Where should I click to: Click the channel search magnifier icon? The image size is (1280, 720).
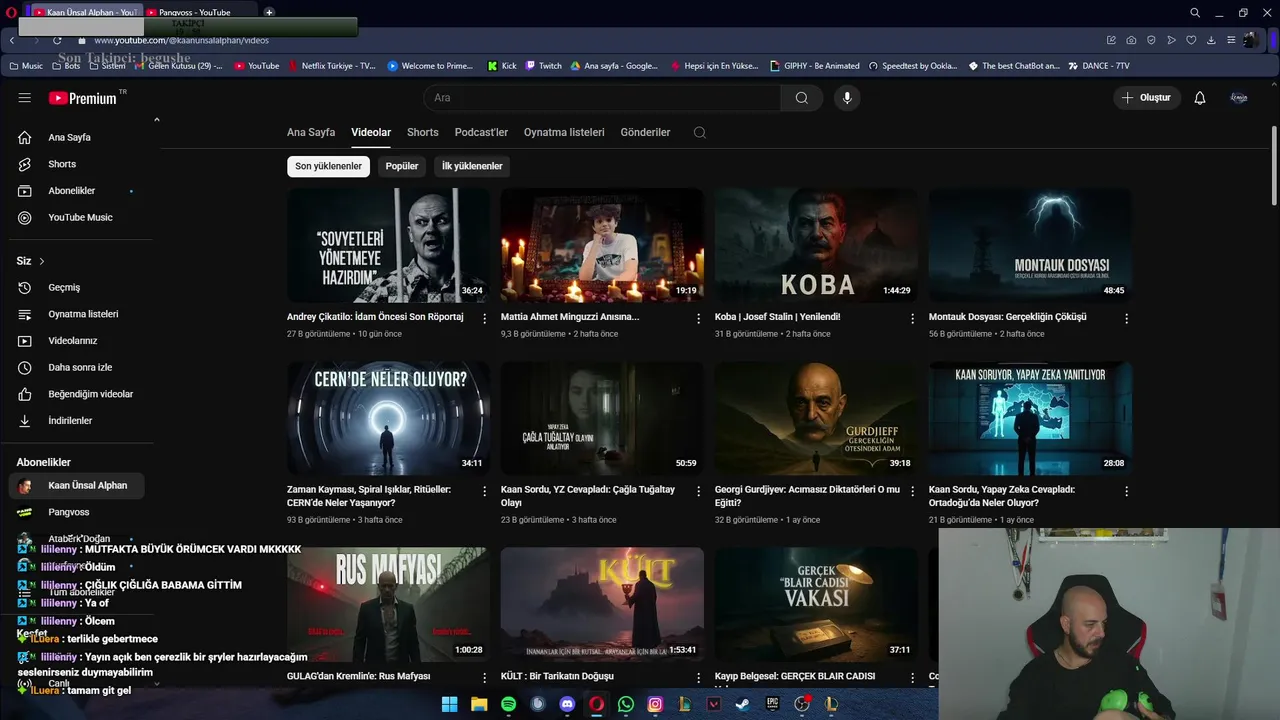[x=700, y=132]
